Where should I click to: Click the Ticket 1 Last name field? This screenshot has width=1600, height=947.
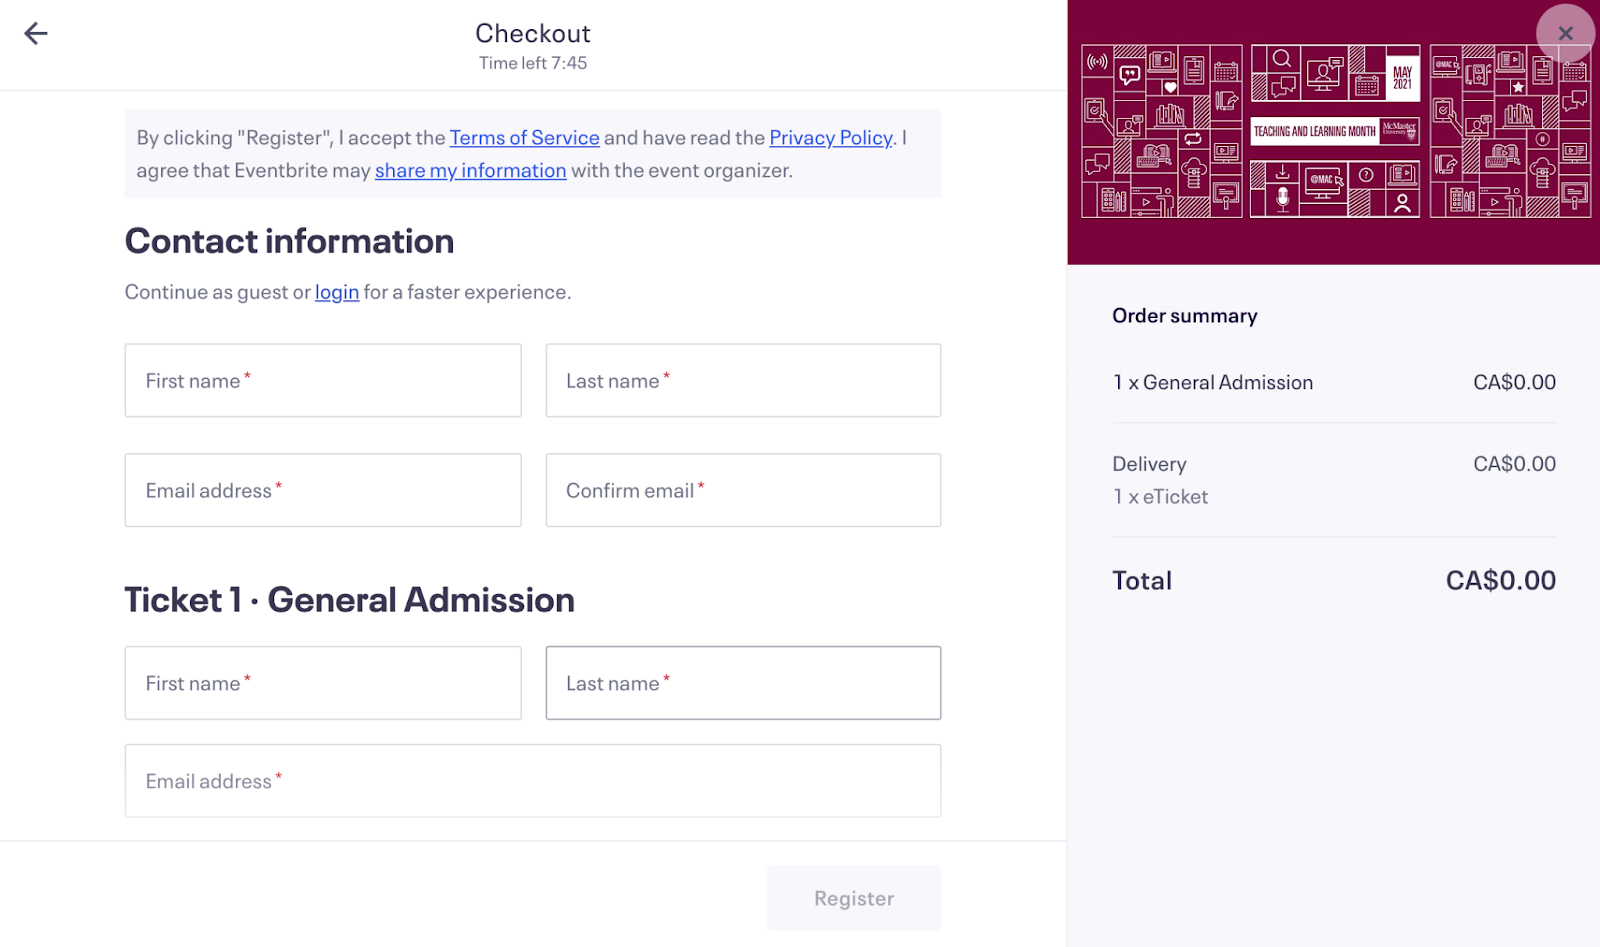click(743, 683)
